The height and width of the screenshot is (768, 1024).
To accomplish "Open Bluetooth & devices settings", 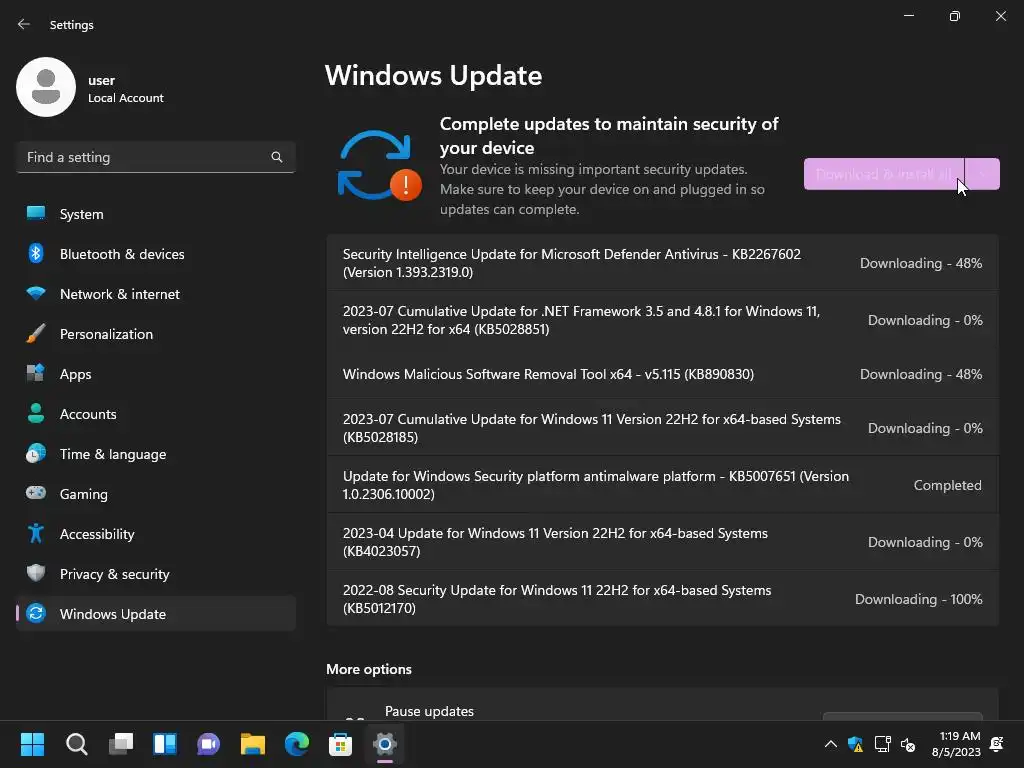I will [x=155, y=253].
